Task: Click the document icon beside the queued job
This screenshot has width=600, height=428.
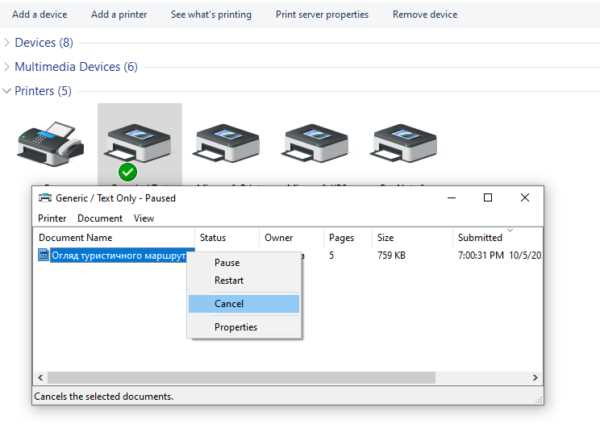Action: [x=43, y=255]
